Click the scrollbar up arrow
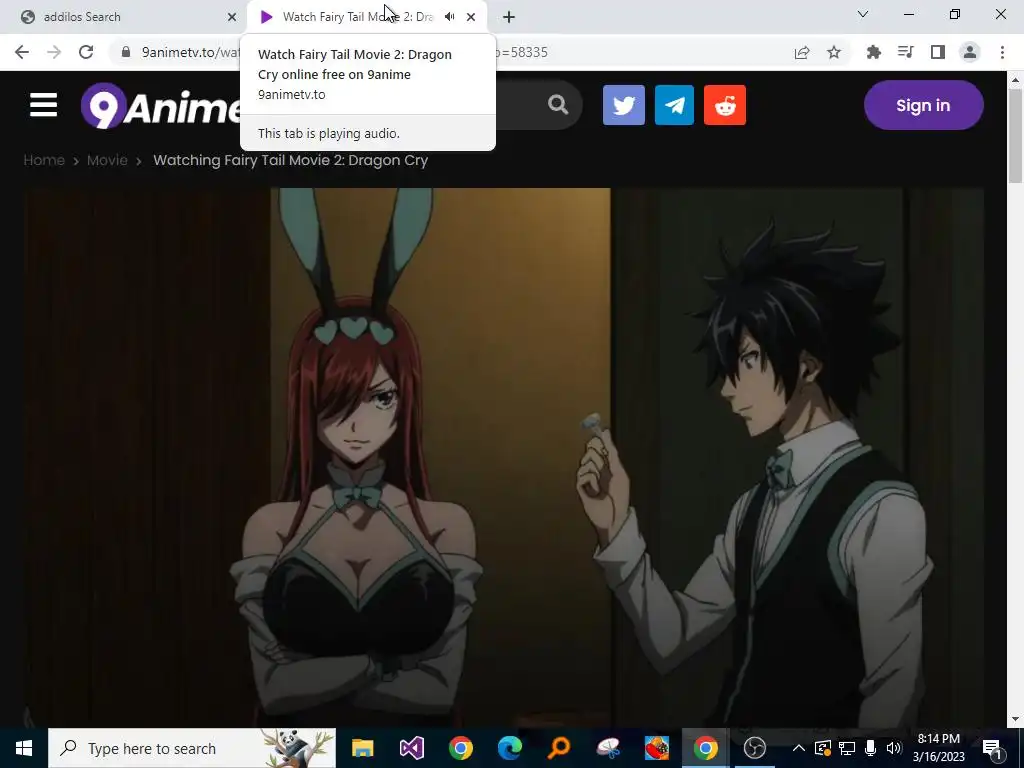This screenshot has height=768, width=1024. click(1015, 80)
